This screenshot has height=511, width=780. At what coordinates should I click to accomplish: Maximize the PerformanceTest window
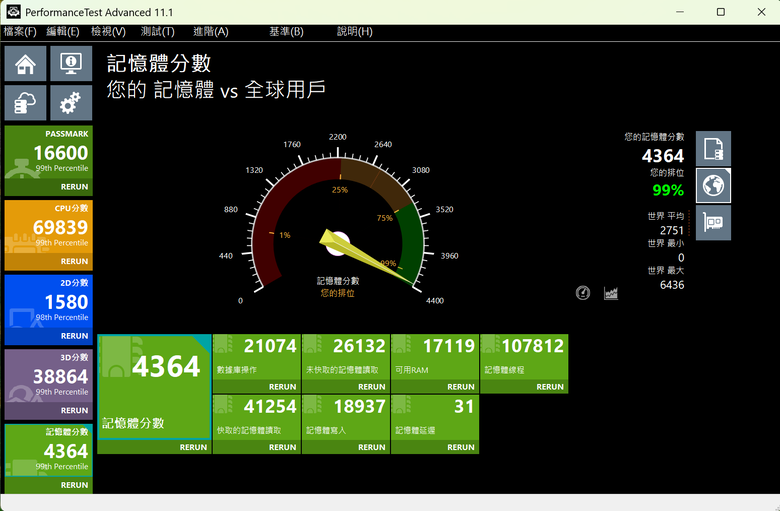720,12
